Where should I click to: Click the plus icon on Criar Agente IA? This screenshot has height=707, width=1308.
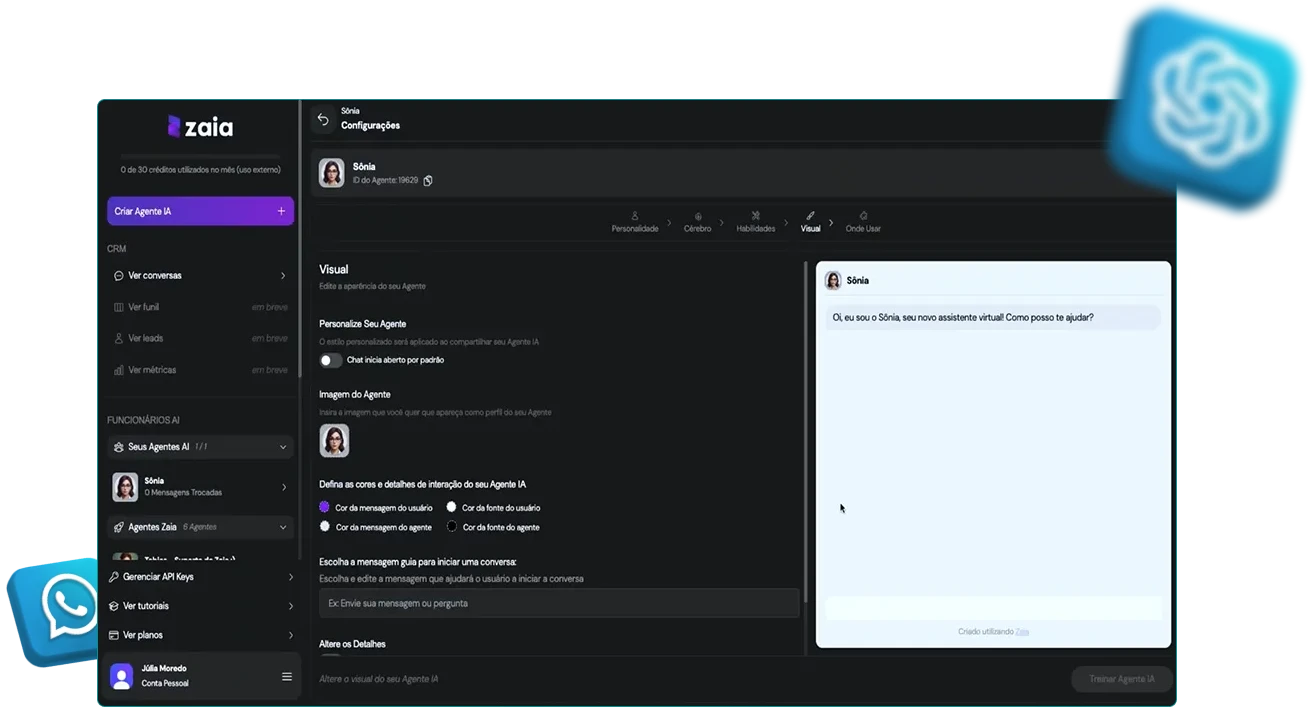point(281,211)
